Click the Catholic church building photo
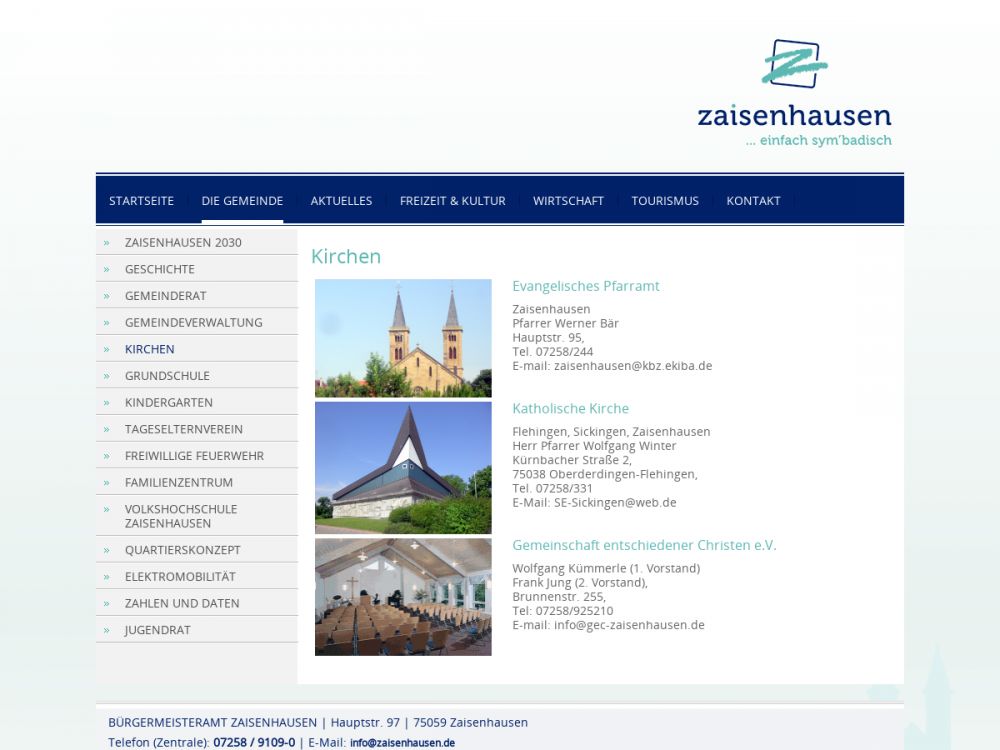This screenshot has height=750, width=1000. (403, 468)
